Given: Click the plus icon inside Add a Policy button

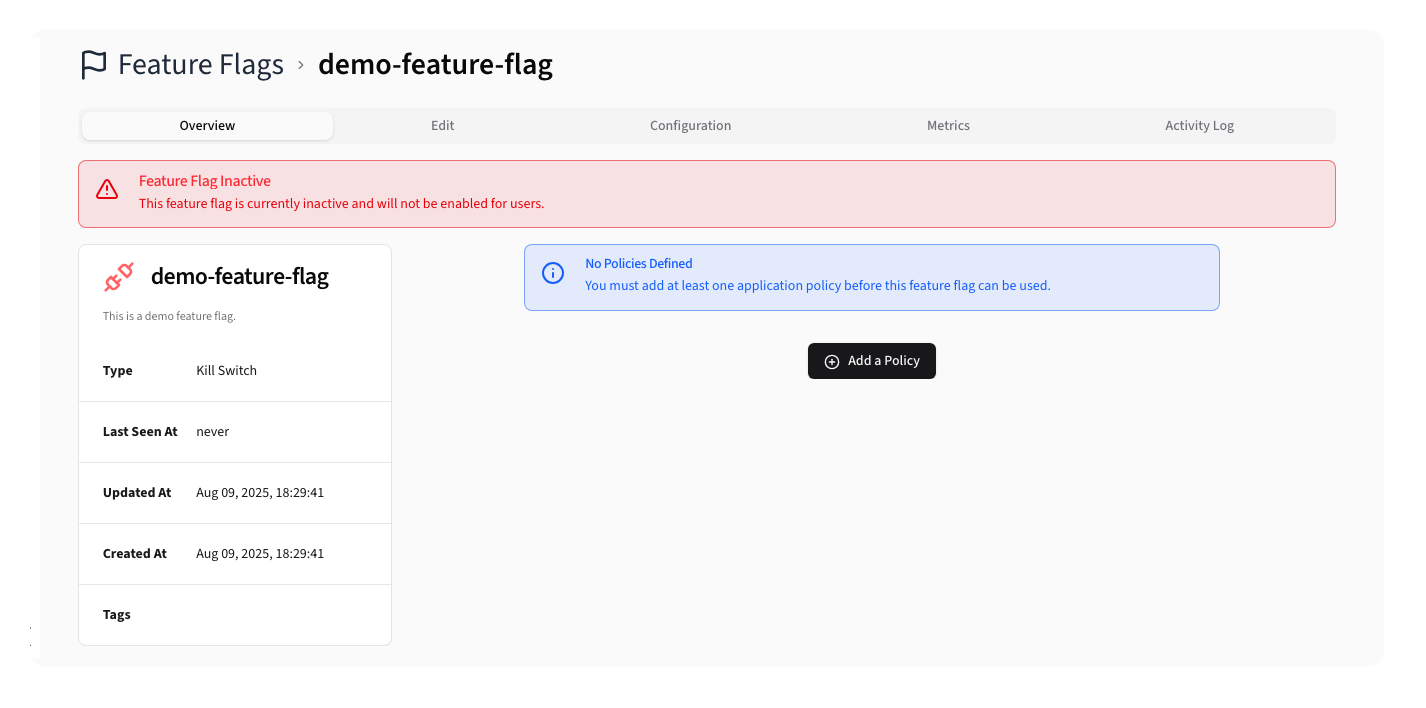Looking at the screenshot, I should (x=832, y=361).
